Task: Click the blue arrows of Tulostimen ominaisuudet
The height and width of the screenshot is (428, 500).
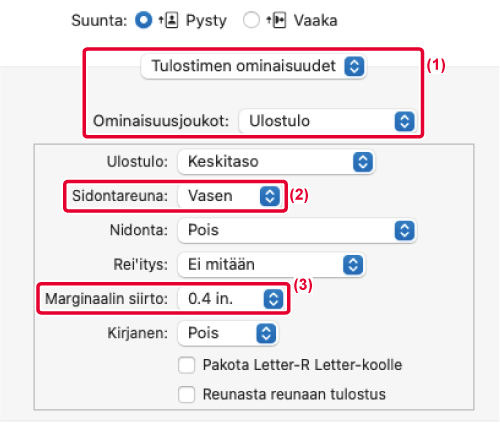Action: tap(354, 66)
